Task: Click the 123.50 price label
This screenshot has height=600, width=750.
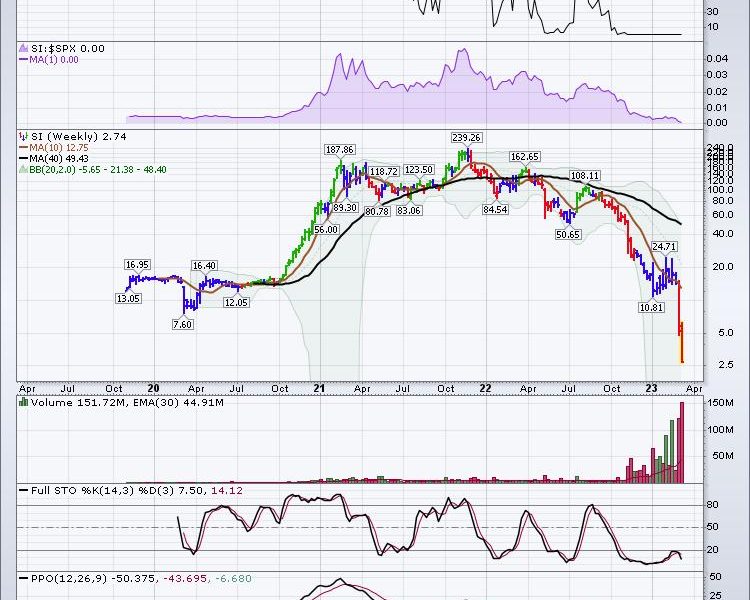Action: 419,170
